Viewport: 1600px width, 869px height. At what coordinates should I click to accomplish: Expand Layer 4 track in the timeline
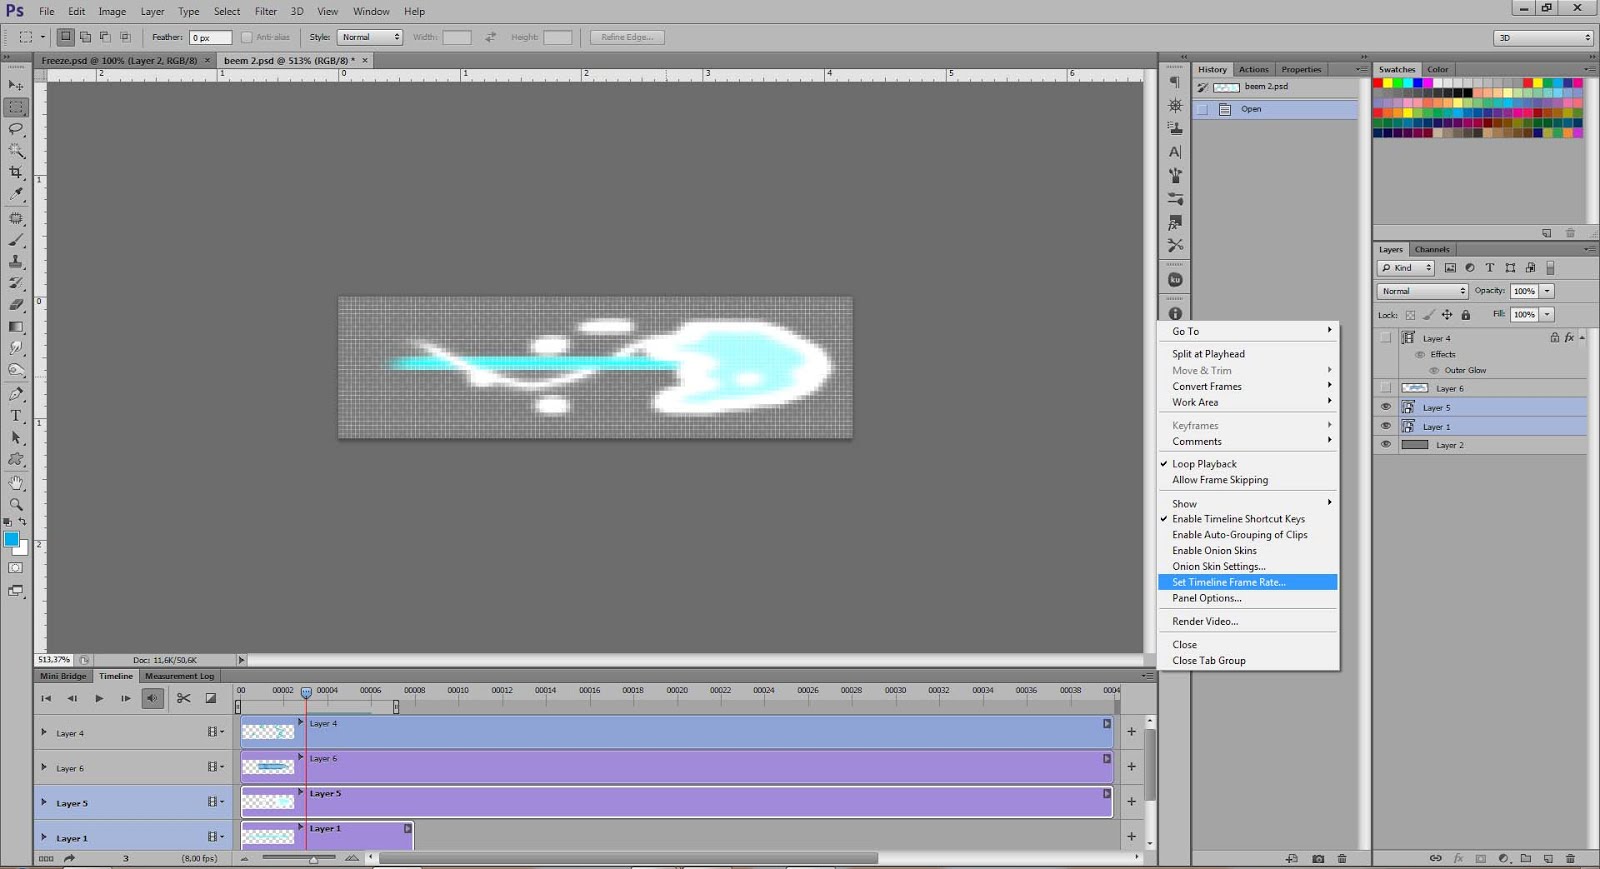tap(44, 733)
